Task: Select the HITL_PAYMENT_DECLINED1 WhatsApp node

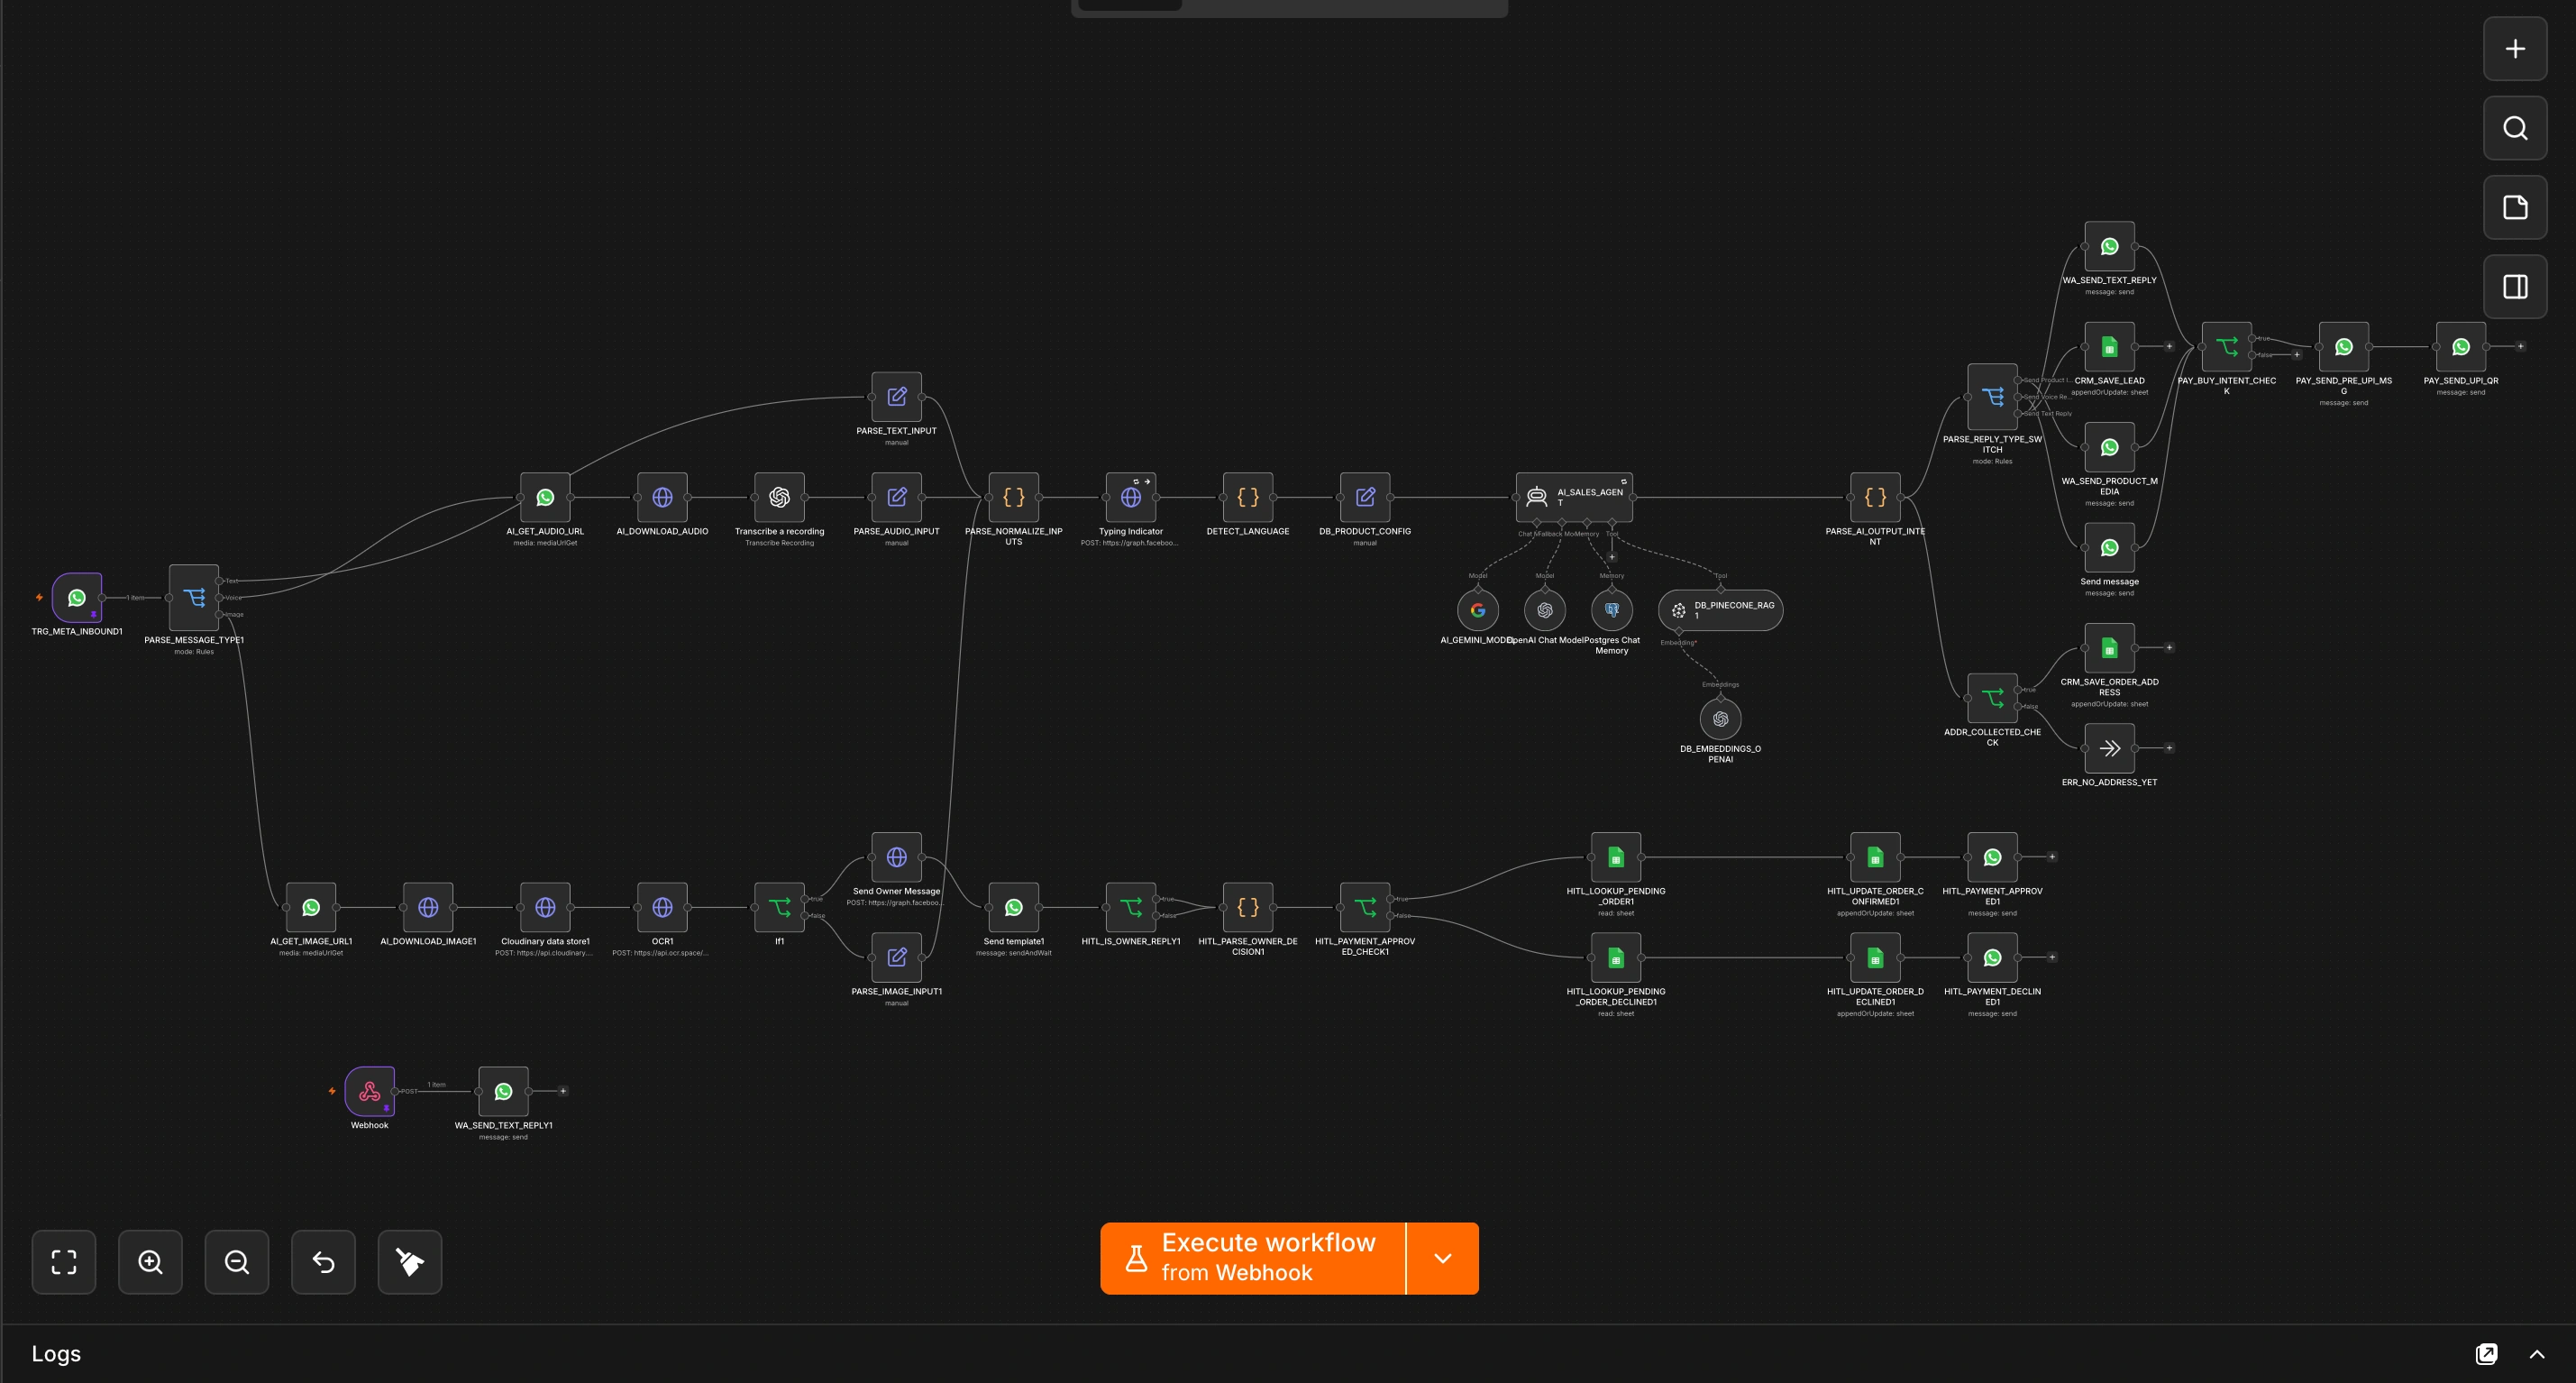Action: (1992, 958)
